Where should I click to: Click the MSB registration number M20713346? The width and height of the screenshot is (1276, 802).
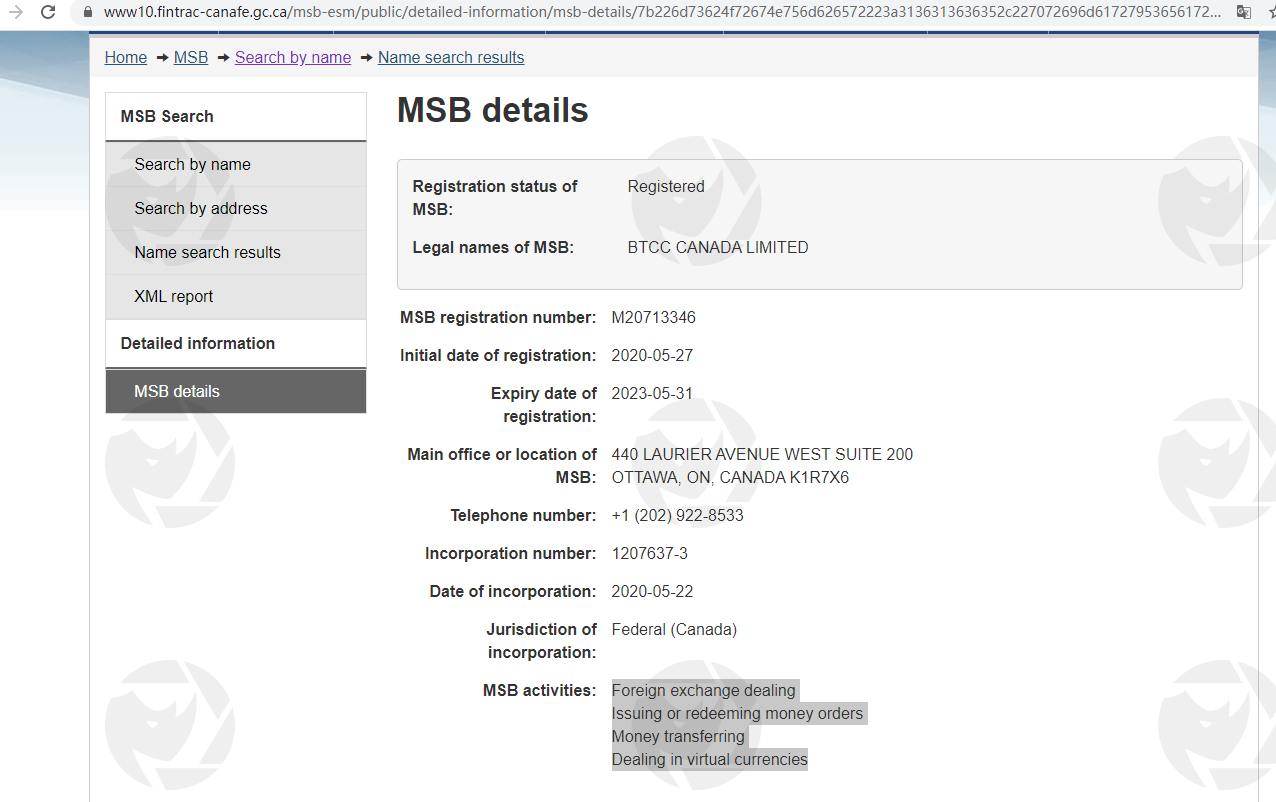(x=654, y=318)
